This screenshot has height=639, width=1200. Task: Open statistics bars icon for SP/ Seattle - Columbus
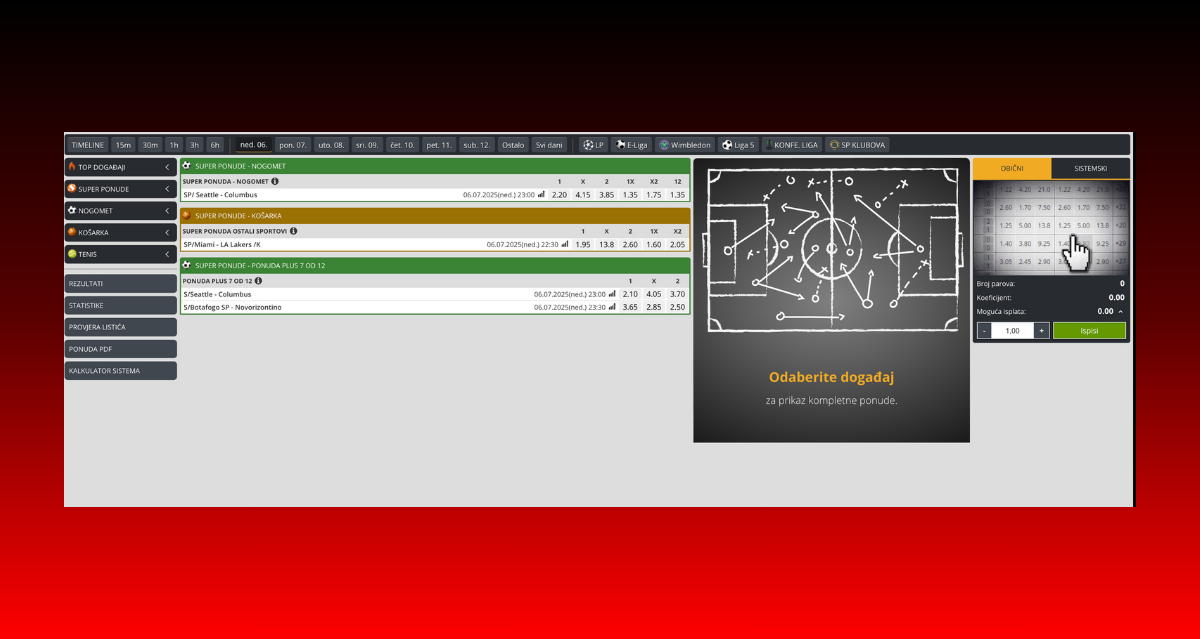coord(542,195)
